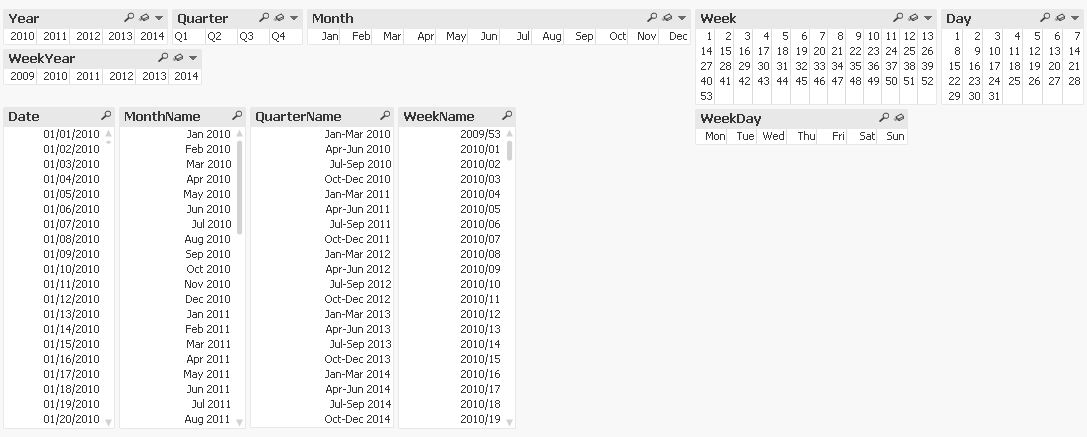
Task: Select Wed in the WeekDay list
Action: [x=773, y=136]
